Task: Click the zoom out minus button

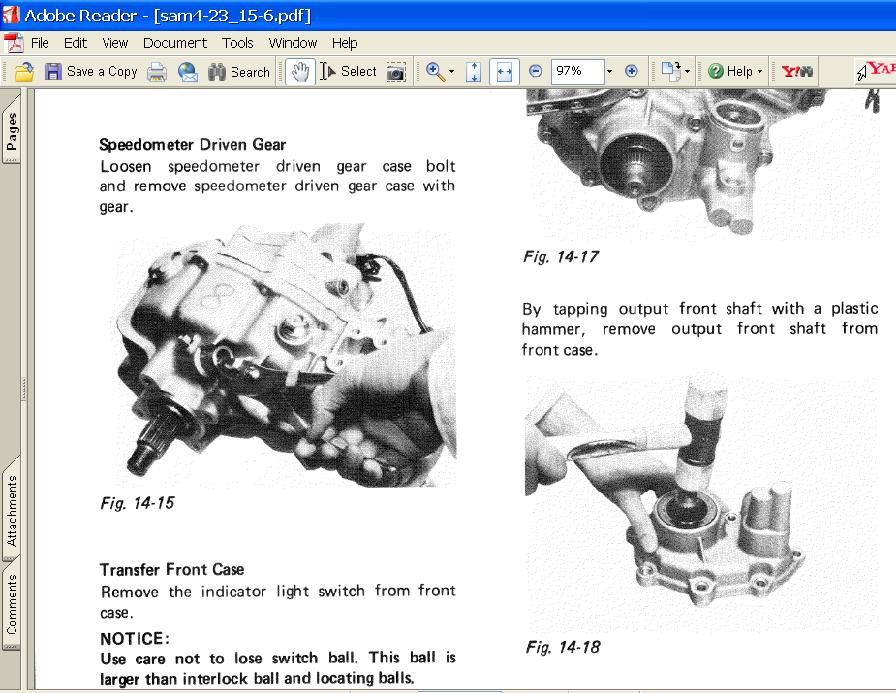Action: click(x=535, y=72)
